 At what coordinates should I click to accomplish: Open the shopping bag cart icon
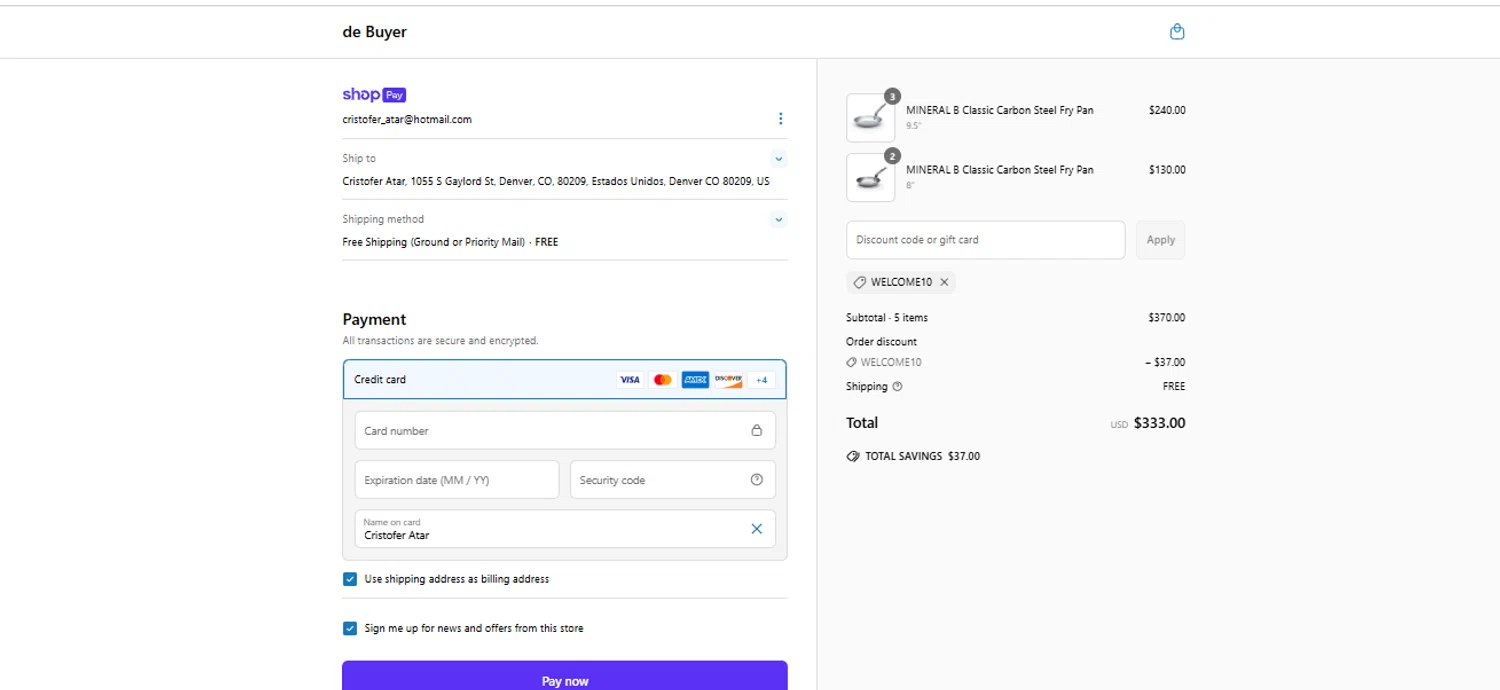(x=1177, y=32)
